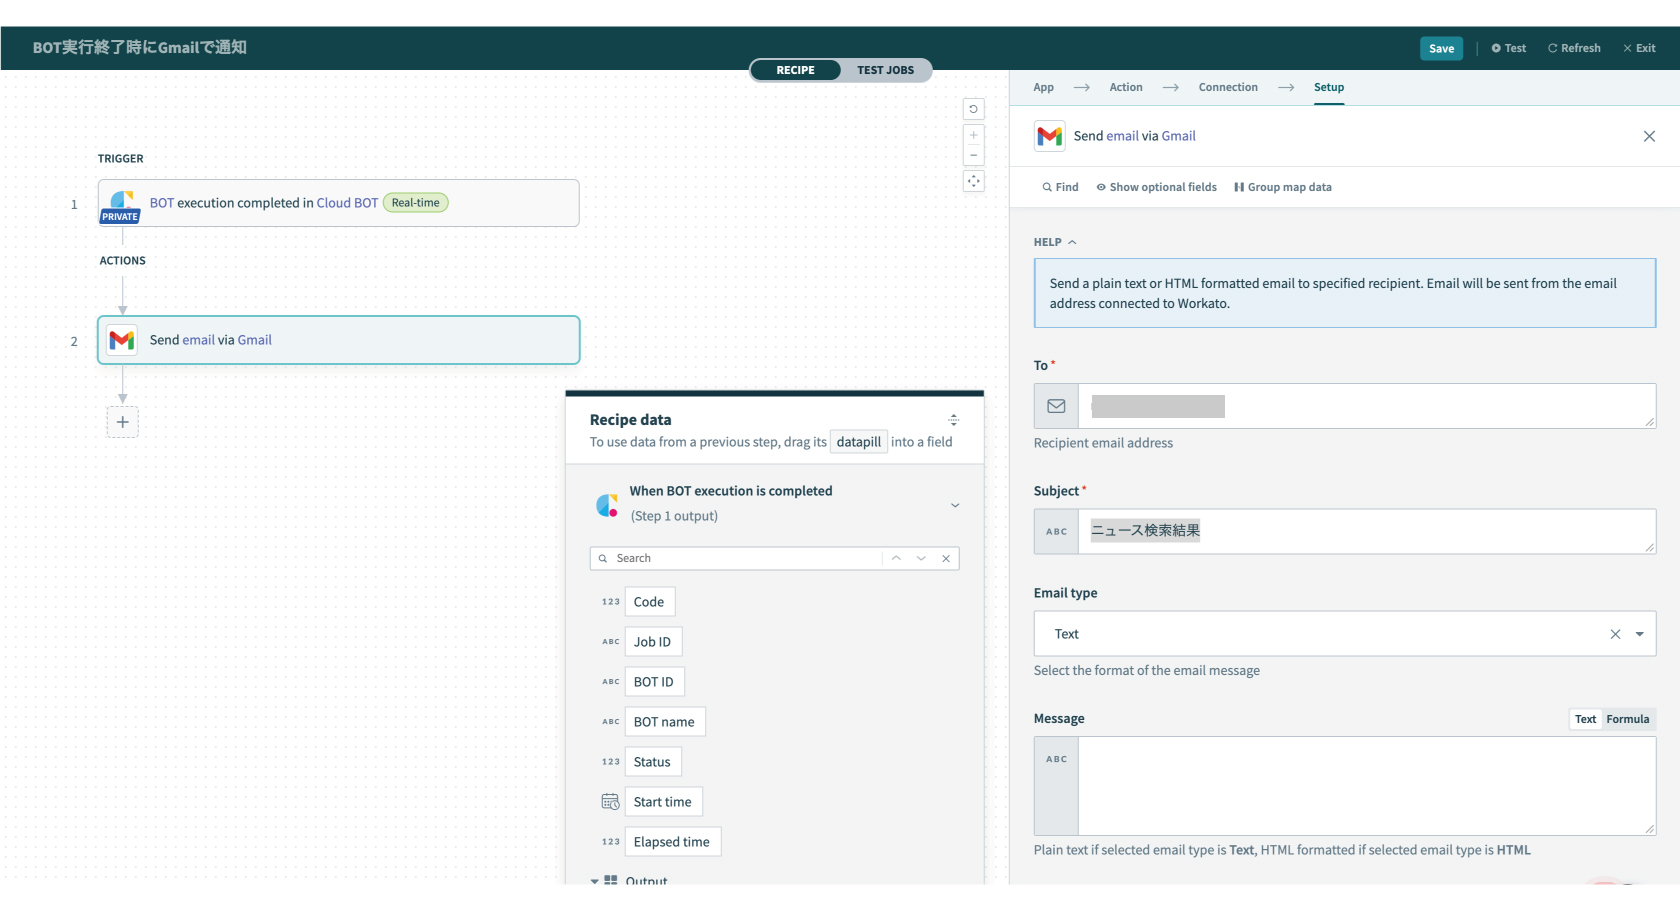Click the undo/reset canvas icon
This screenshot has height=905, width=1680.
(973, 109)
